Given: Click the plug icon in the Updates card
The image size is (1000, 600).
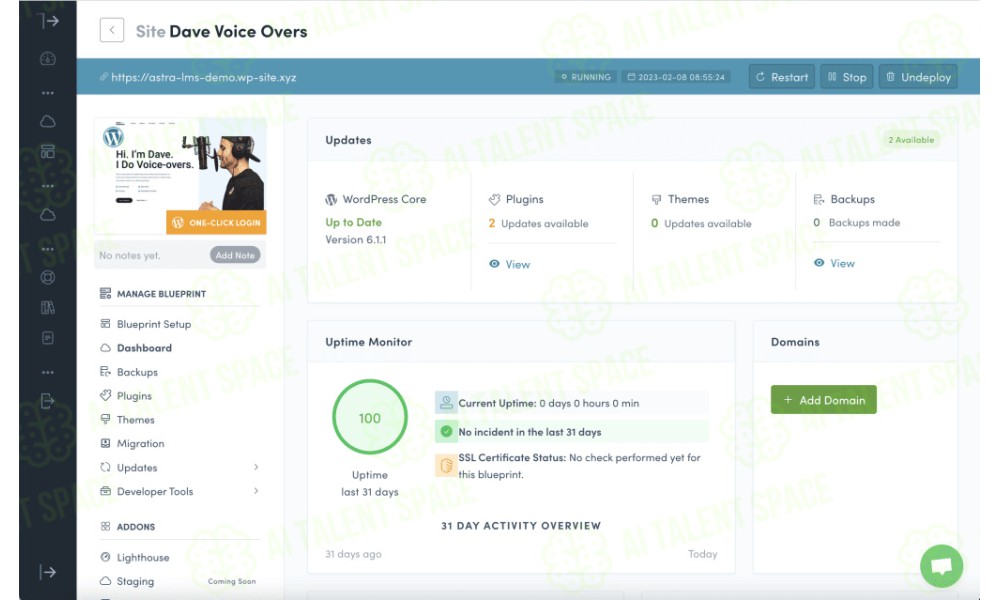Looking at the screenshot, I should [x=494, y=200].
